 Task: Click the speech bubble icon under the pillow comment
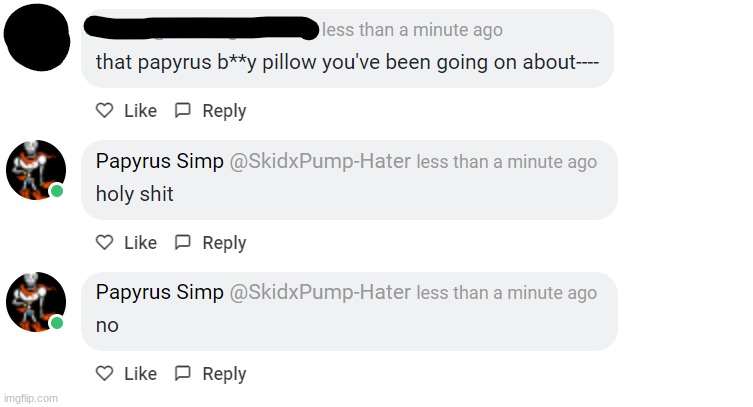pos(182,111)
